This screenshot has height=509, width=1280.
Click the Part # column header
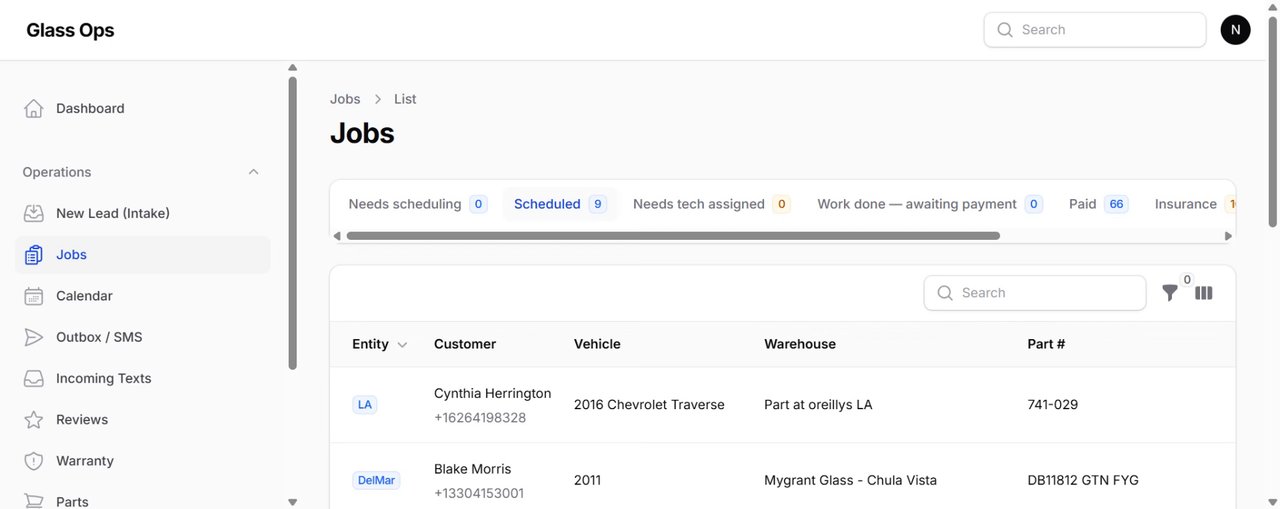click(1046, 344)
